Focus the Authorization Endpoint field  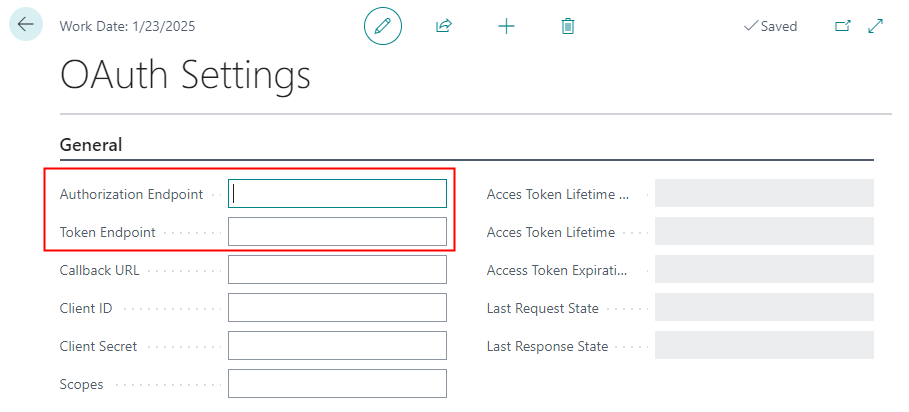coord(337,194)
